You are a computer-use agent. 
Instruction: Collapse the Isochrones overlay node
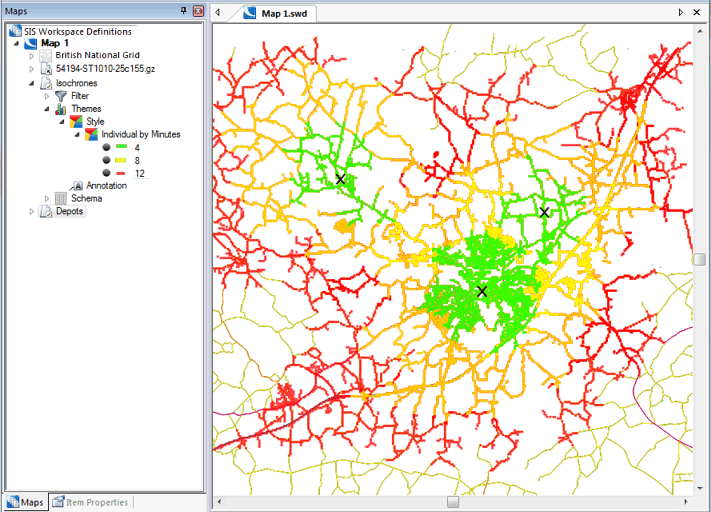click(x=32, y=83)
